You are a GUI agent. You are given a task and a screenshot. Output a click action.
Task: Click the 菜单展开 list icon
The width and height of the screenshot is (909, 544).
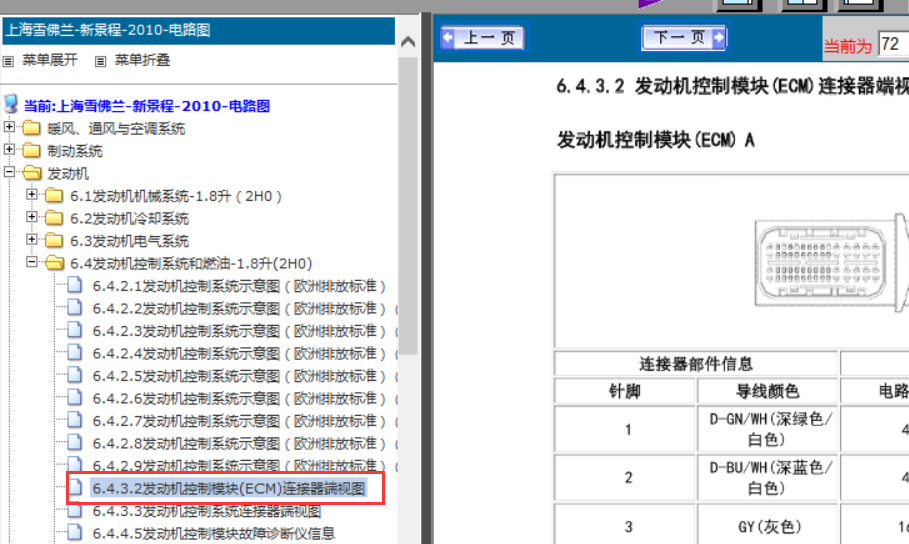click(x=8, y=61)
